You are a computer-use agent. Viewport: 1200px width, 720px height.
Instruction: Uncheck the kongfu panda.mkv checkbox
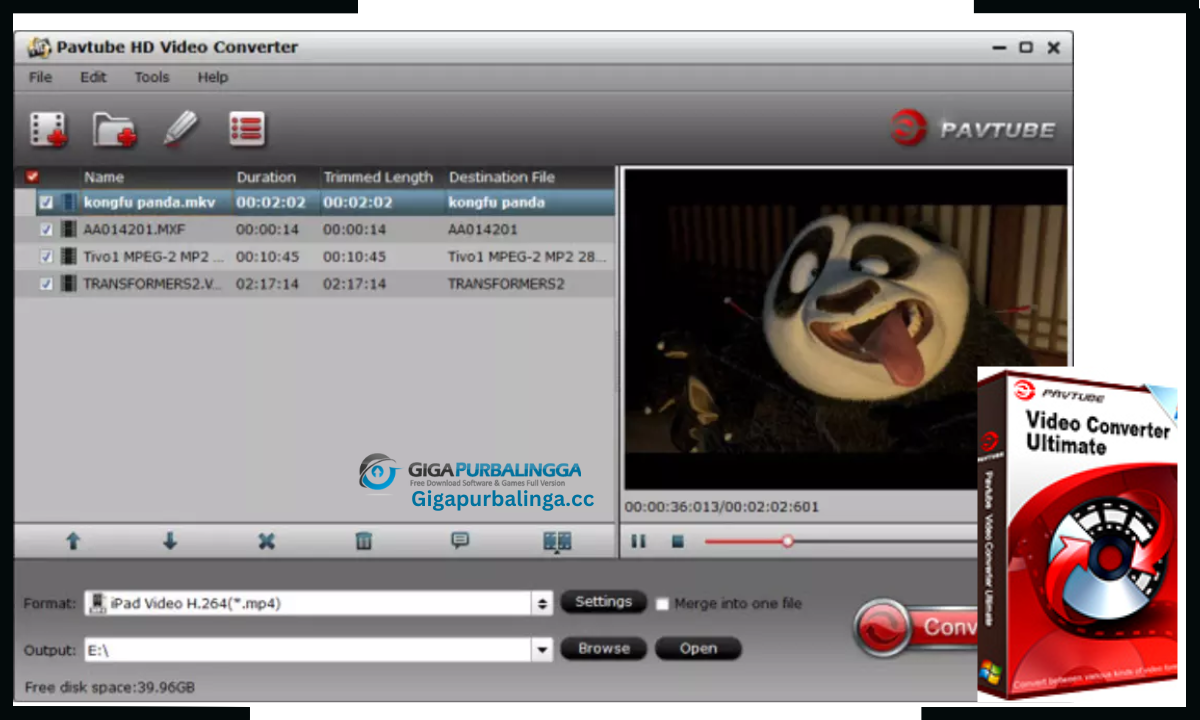pos(46,202)
